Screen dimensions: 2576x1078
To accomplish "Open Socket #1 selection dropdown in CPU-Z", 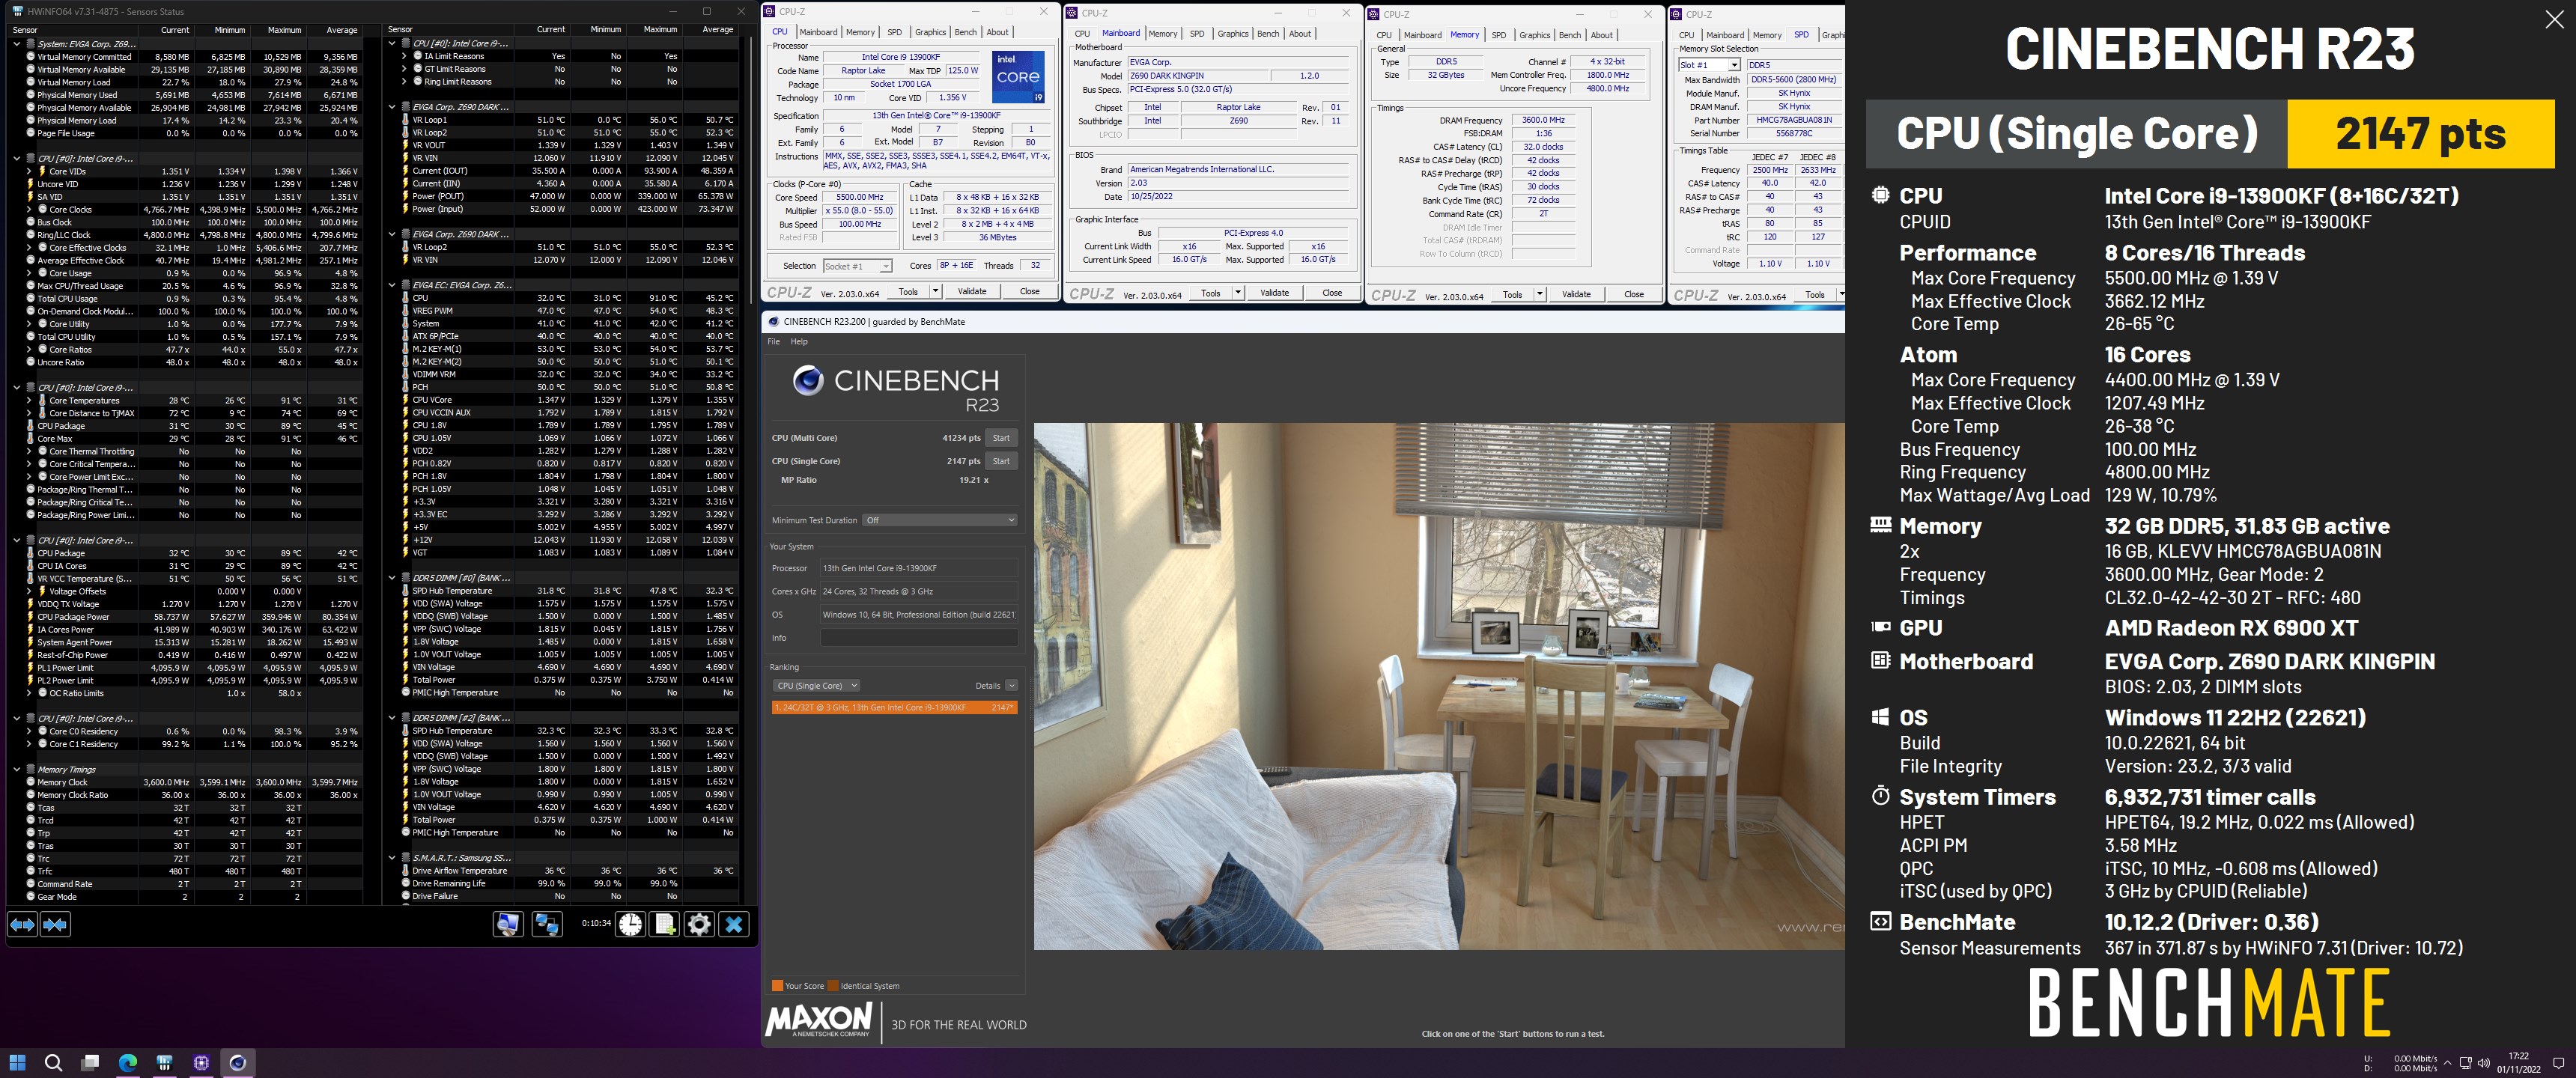I will pos(857,266).
